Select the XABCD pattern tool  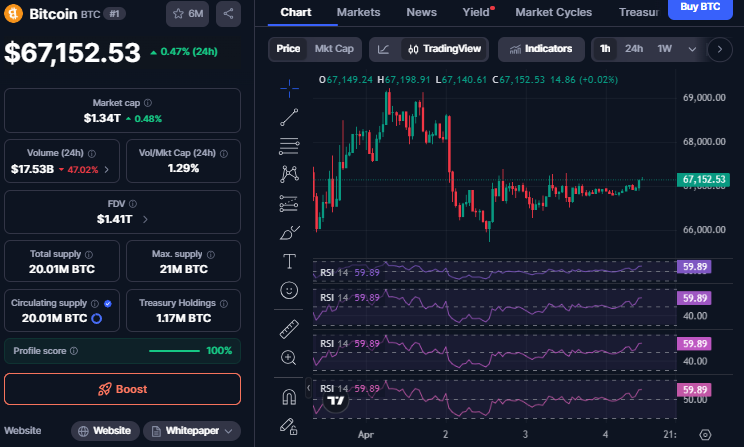tap(289, 174)
